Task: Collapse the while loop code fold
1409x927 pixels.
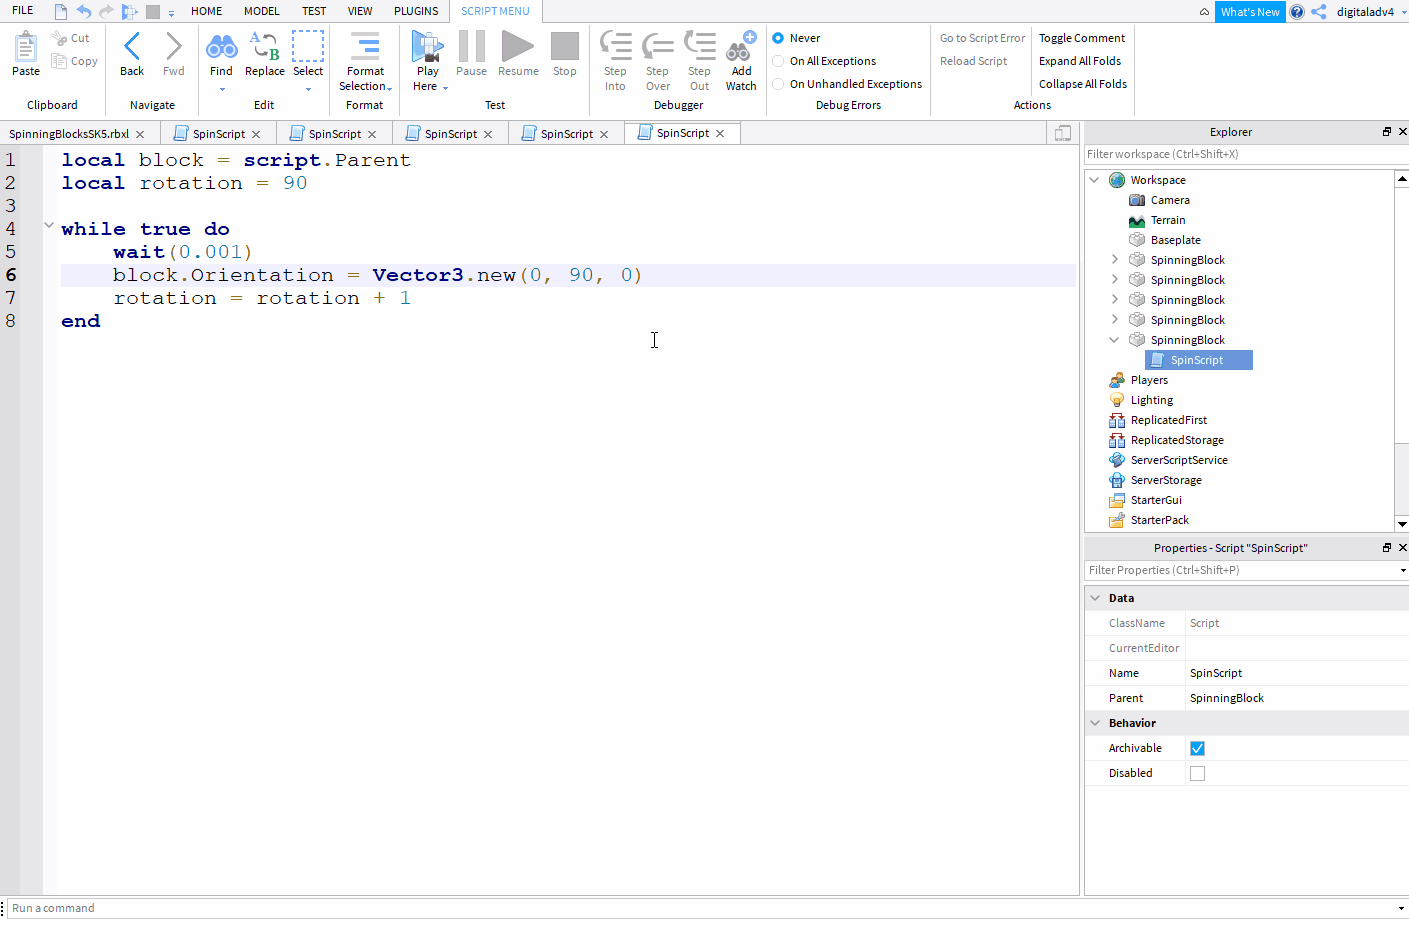Action: 49,226
